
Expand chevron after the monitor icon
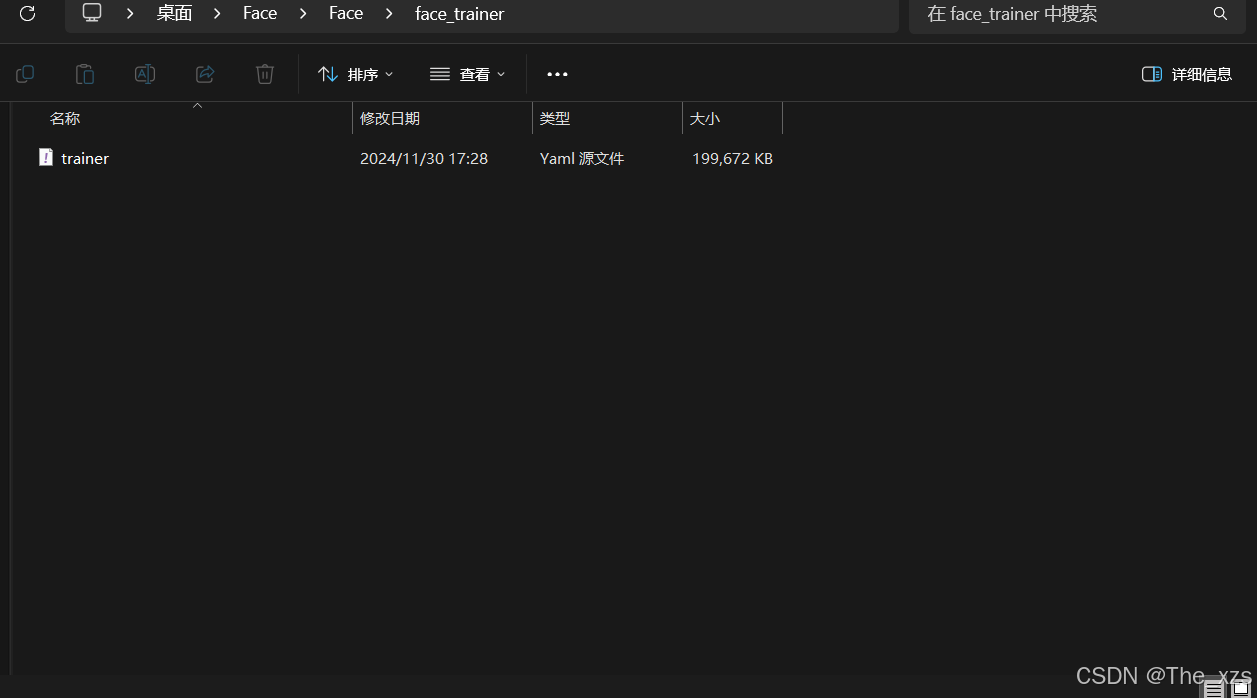[130, 13]
